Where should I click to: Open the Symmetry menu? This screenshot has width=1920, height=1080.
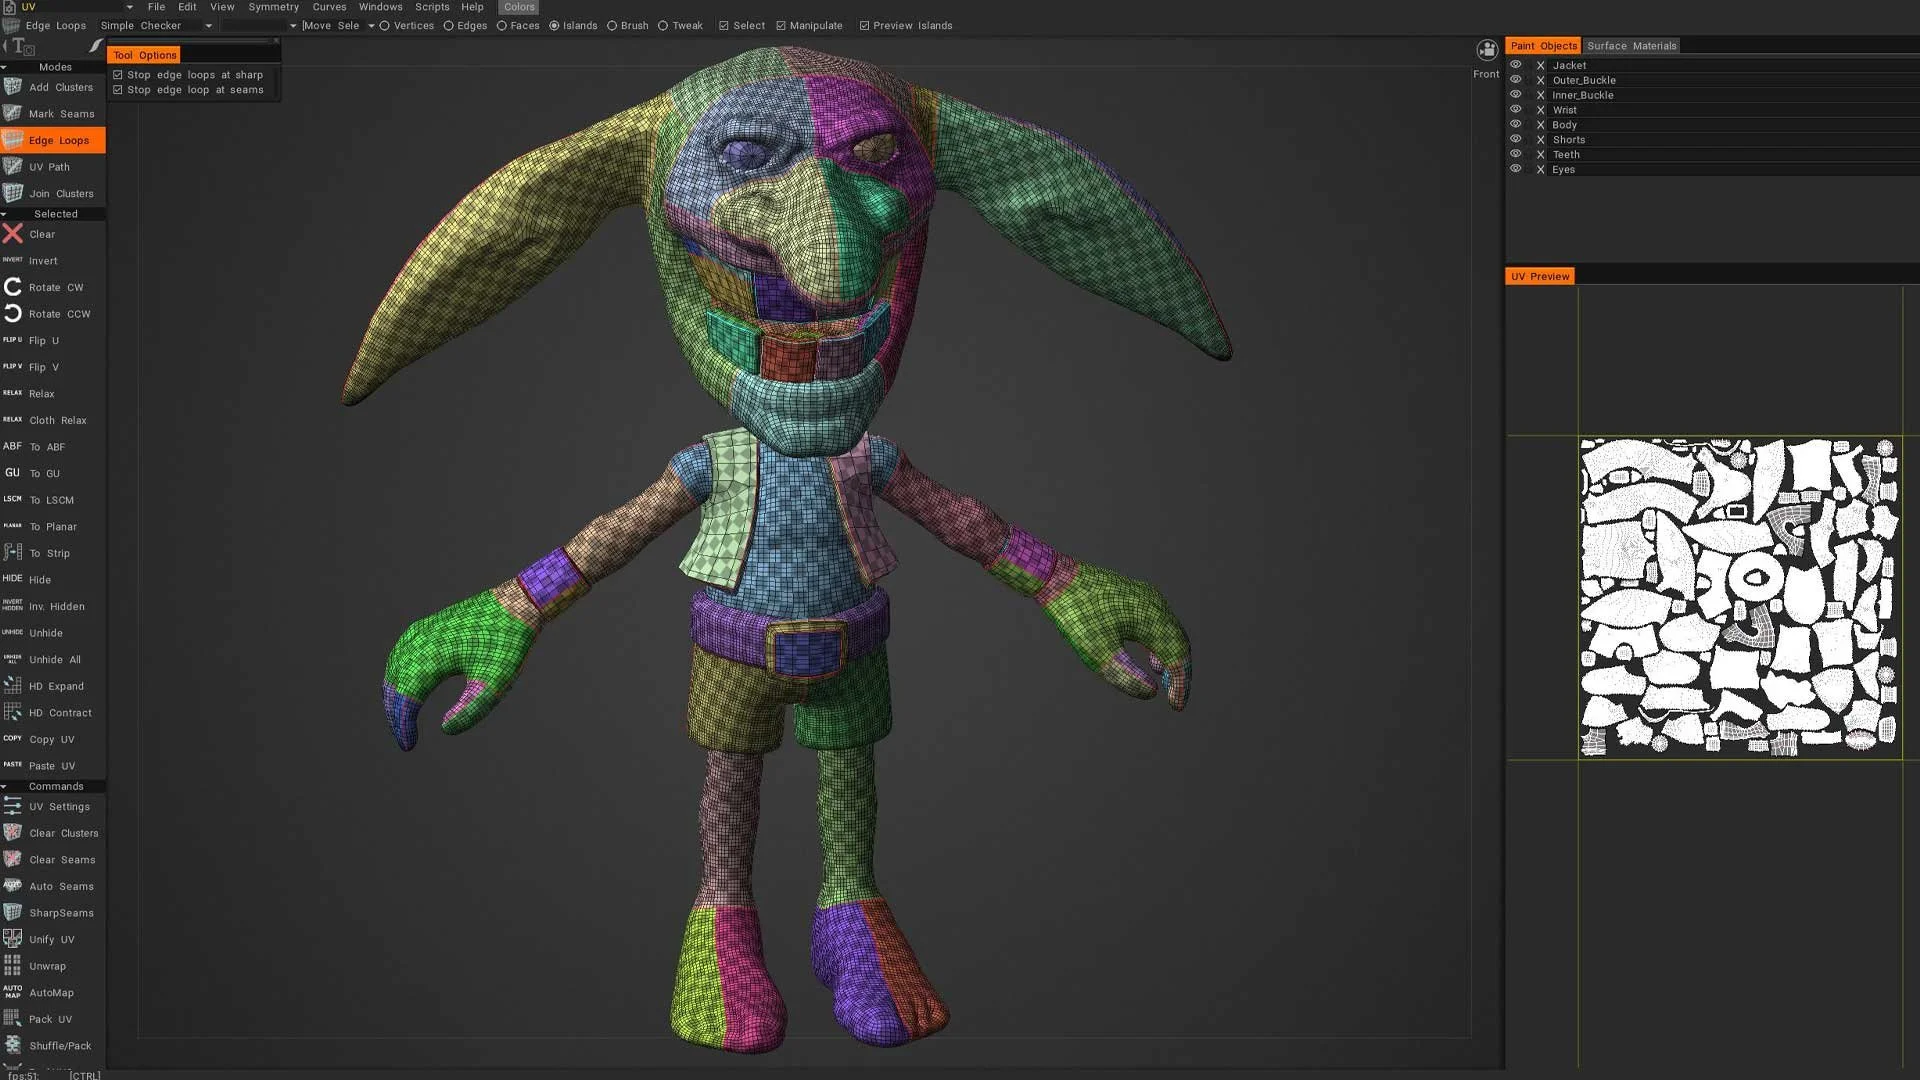pos(273,7)
